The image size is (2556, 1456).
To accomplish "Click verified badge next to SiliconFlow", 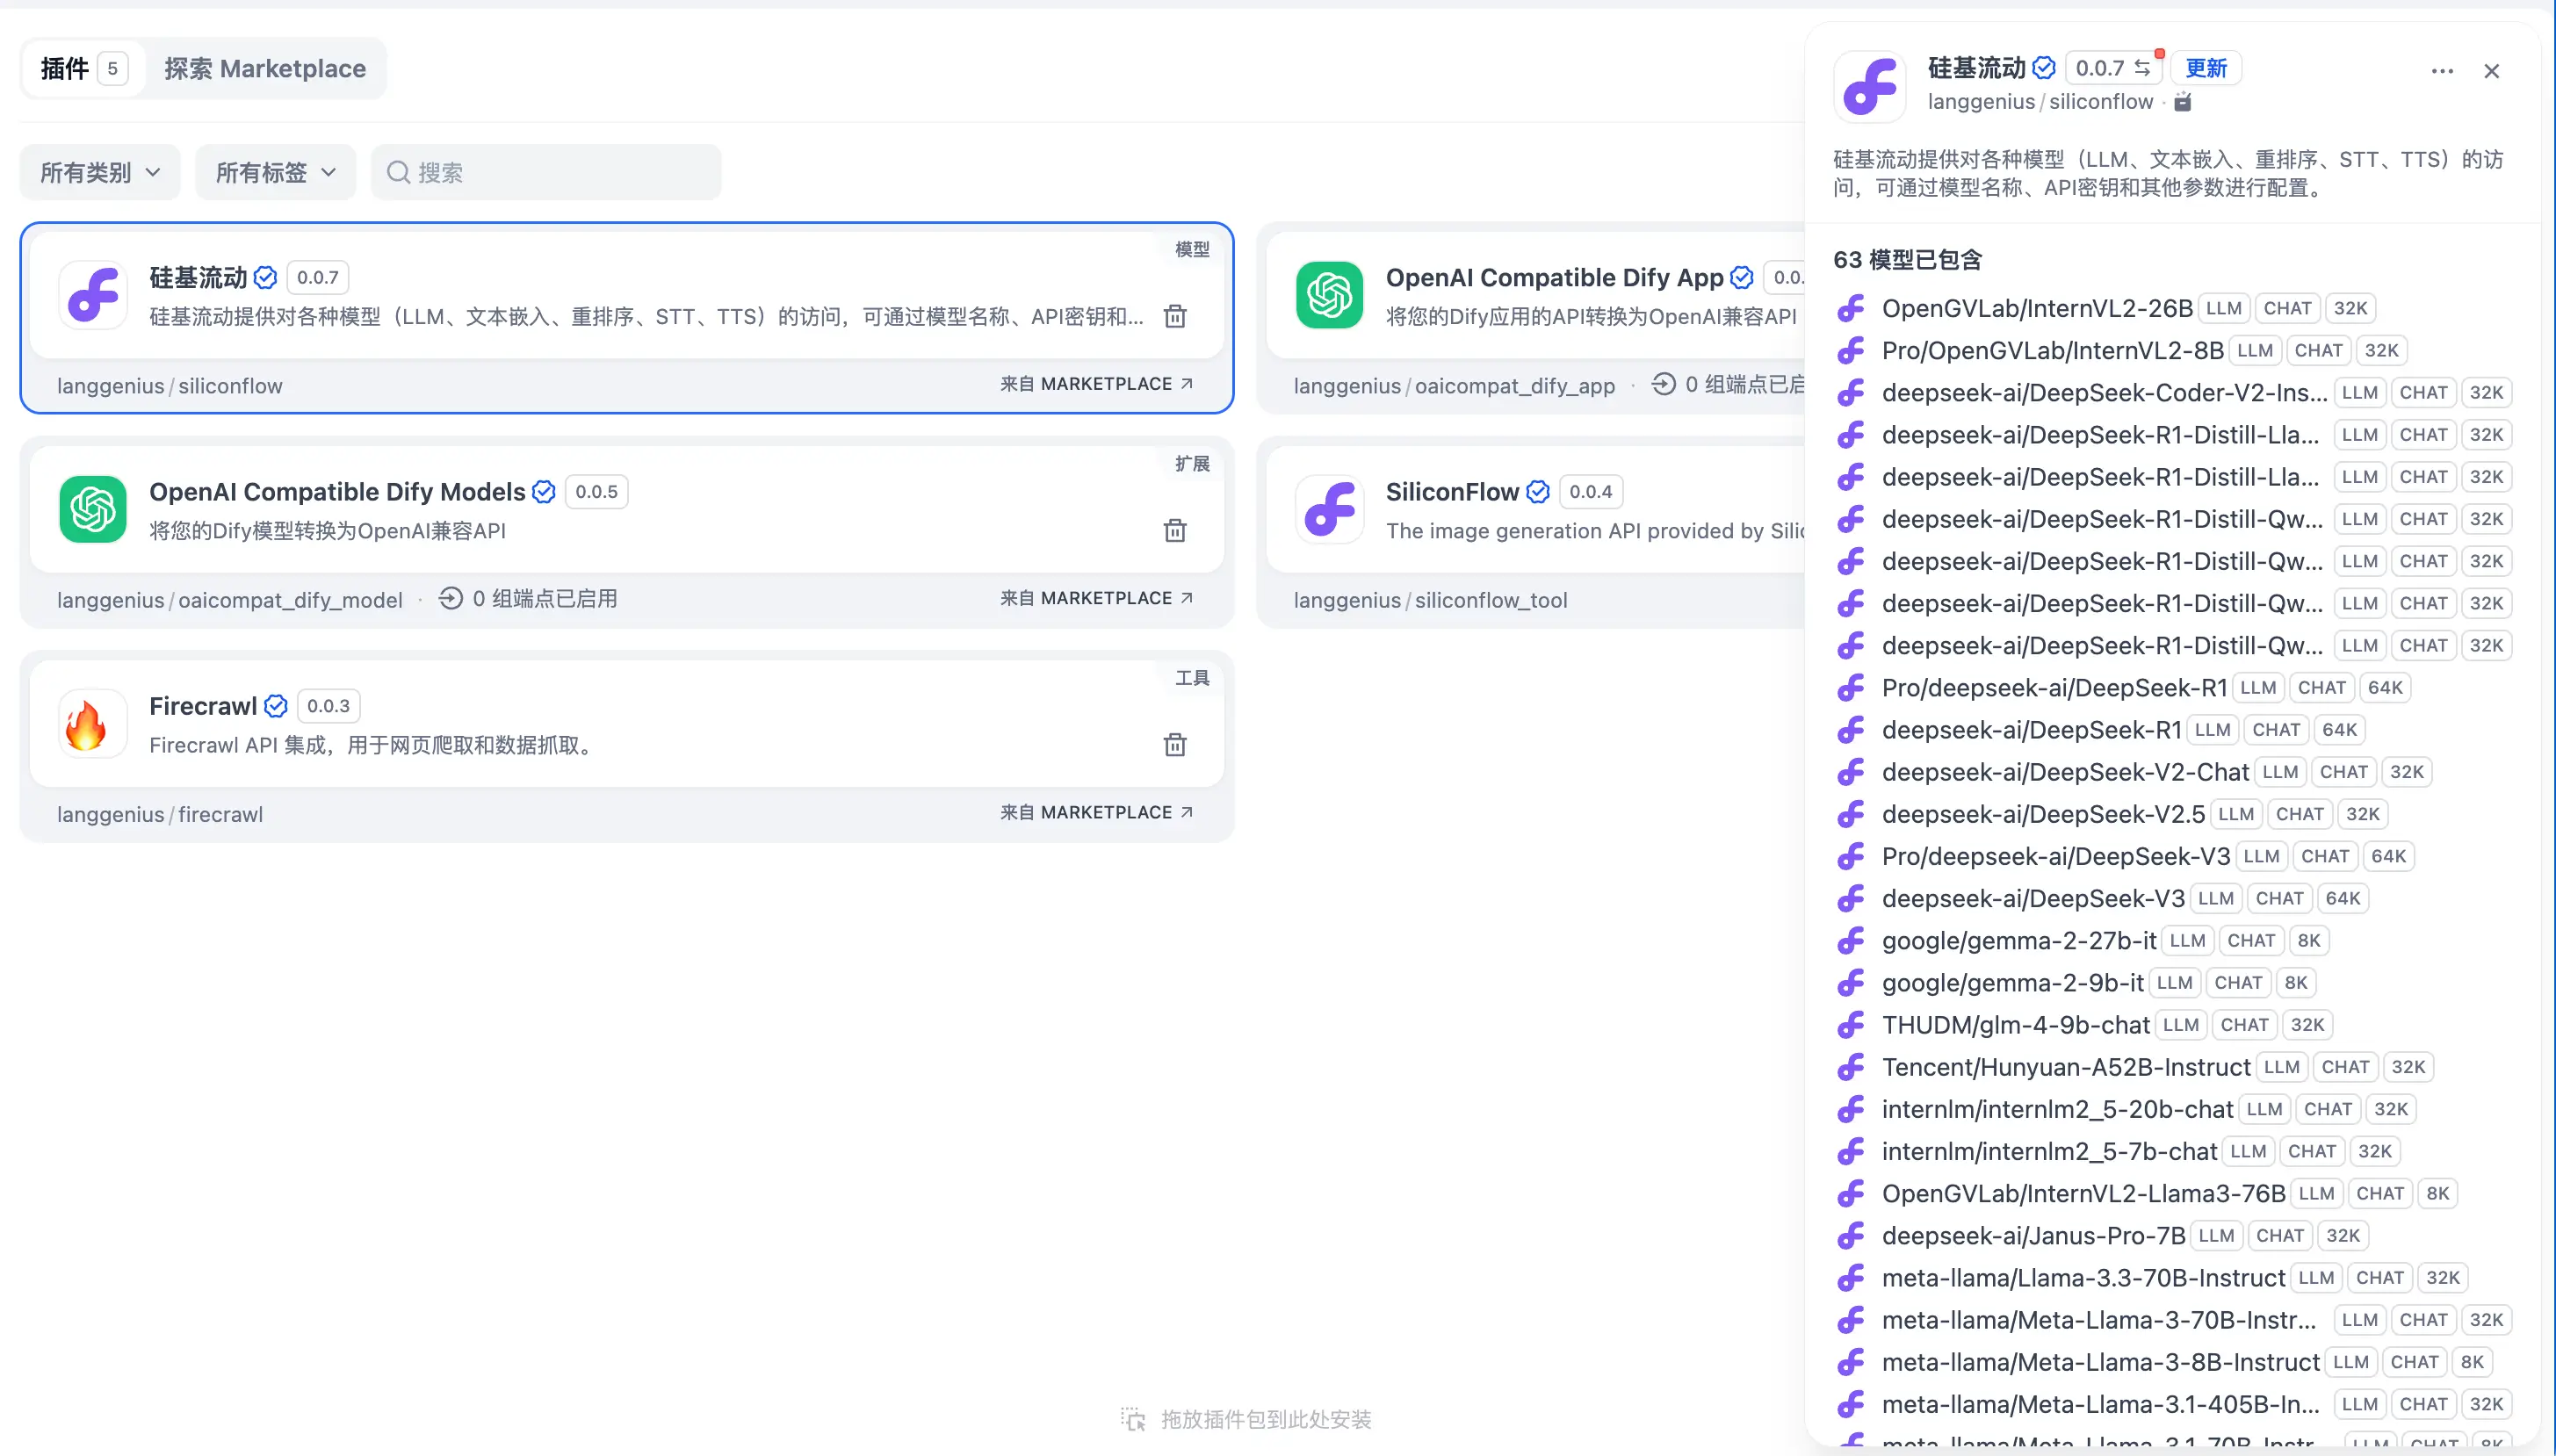I will tap(1538, 492).
